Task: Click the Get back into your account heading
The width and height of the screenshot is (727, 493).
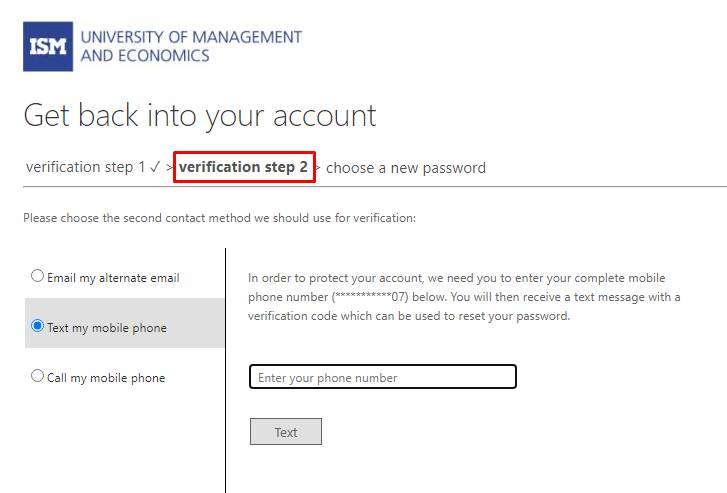Action: (x=200, y=116)
